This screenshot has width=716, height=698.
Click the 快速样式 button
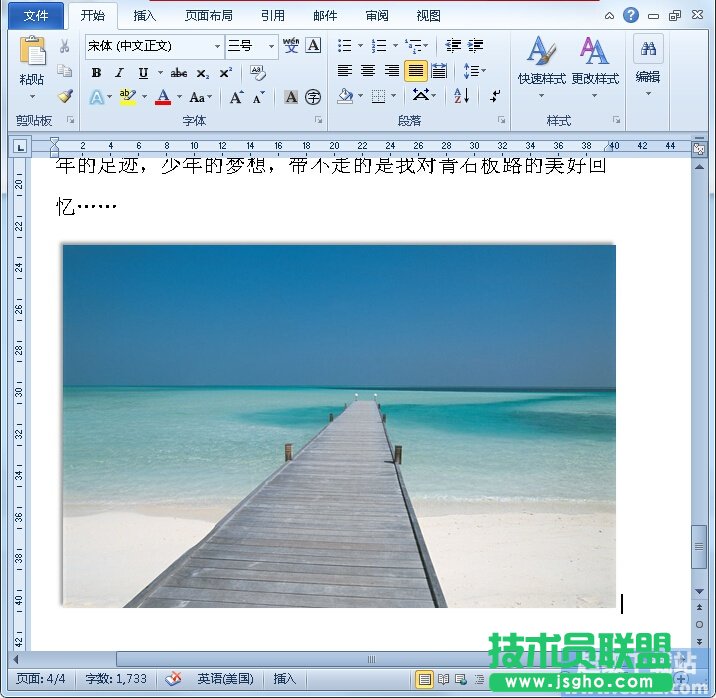tap(541, 62)
